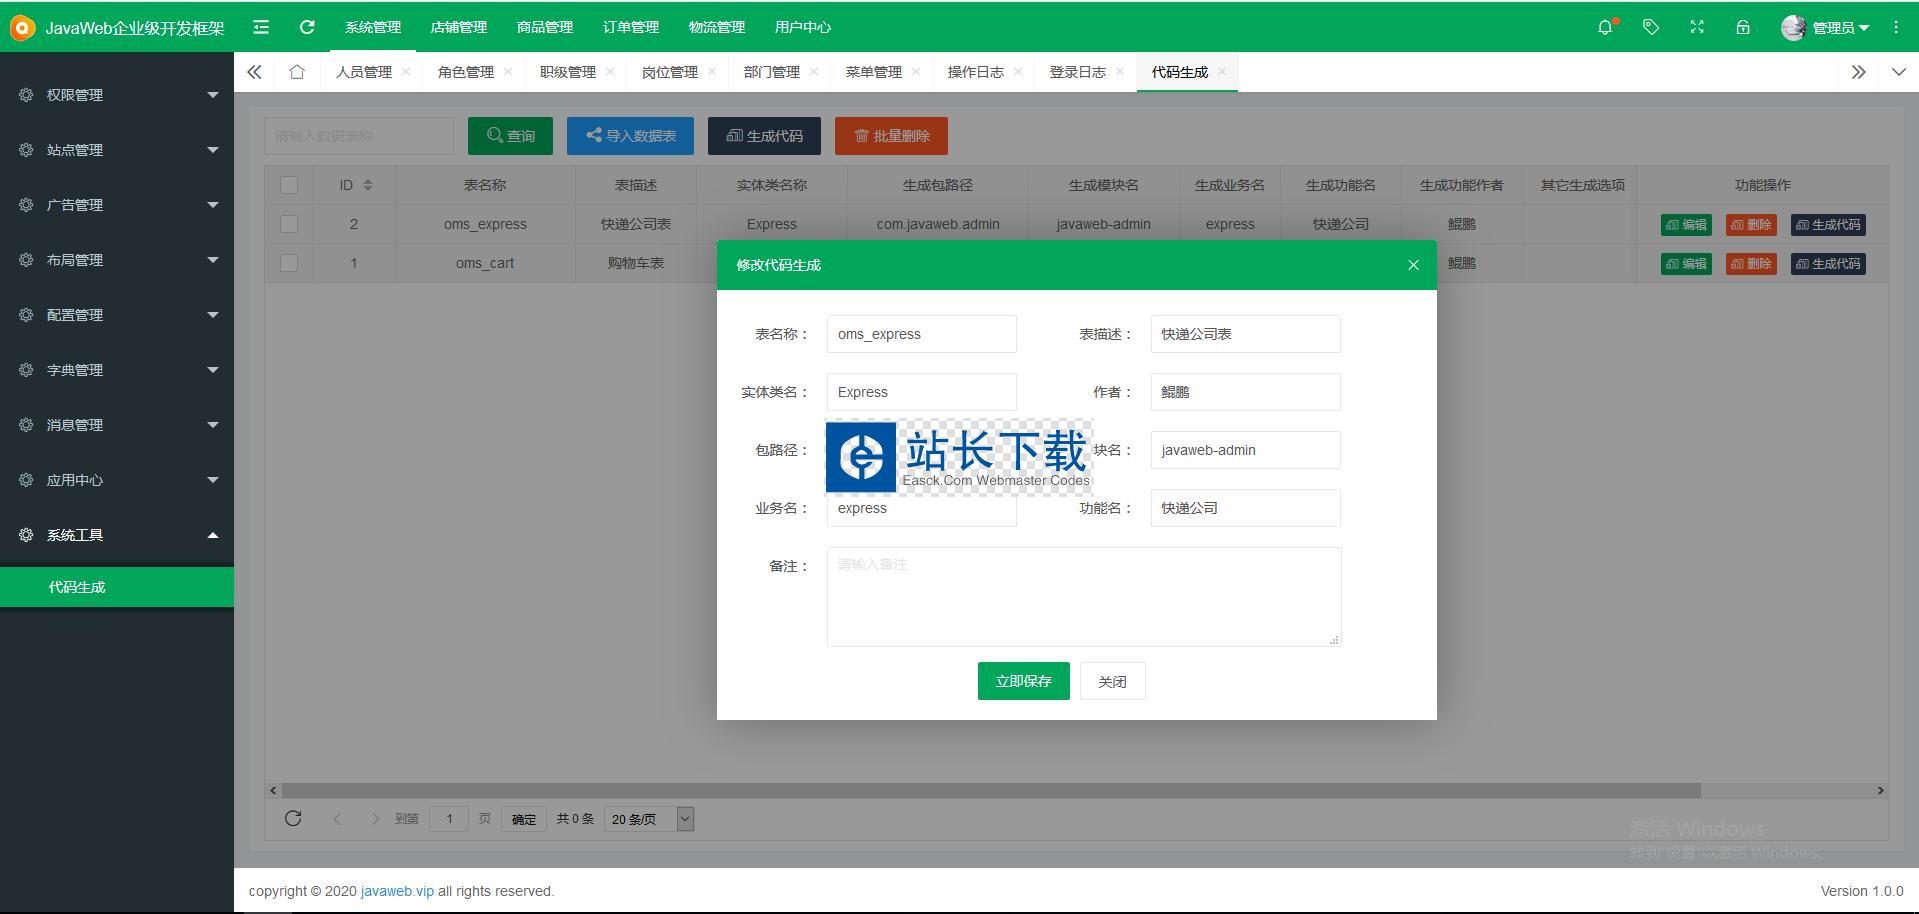Click the horizontal table scrollbar
The width and height of the screenshot is (1919, 914).
pyautogui.click(x=990, y=790)
